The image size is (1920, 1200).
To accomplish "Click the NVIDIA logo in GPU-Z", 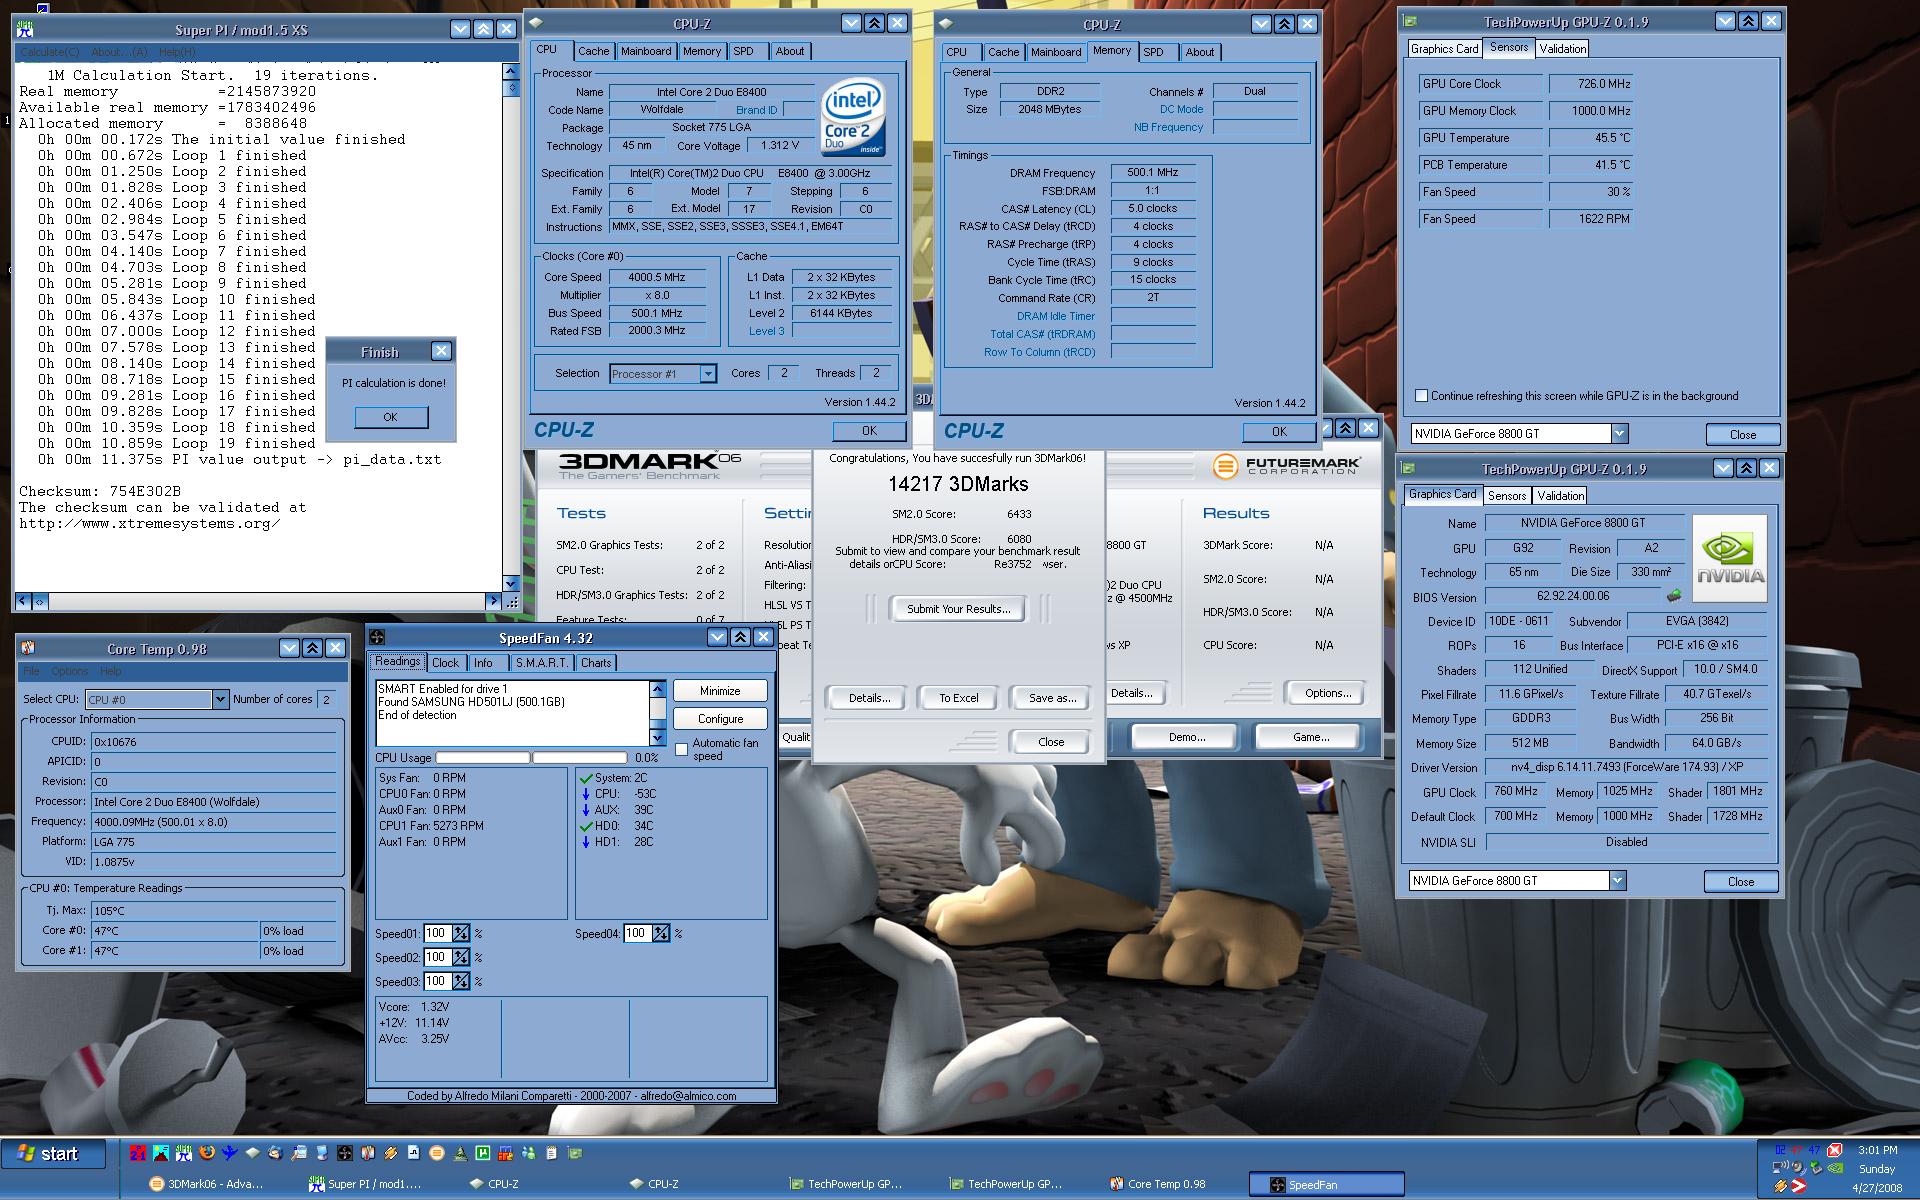I will 1730,558.
